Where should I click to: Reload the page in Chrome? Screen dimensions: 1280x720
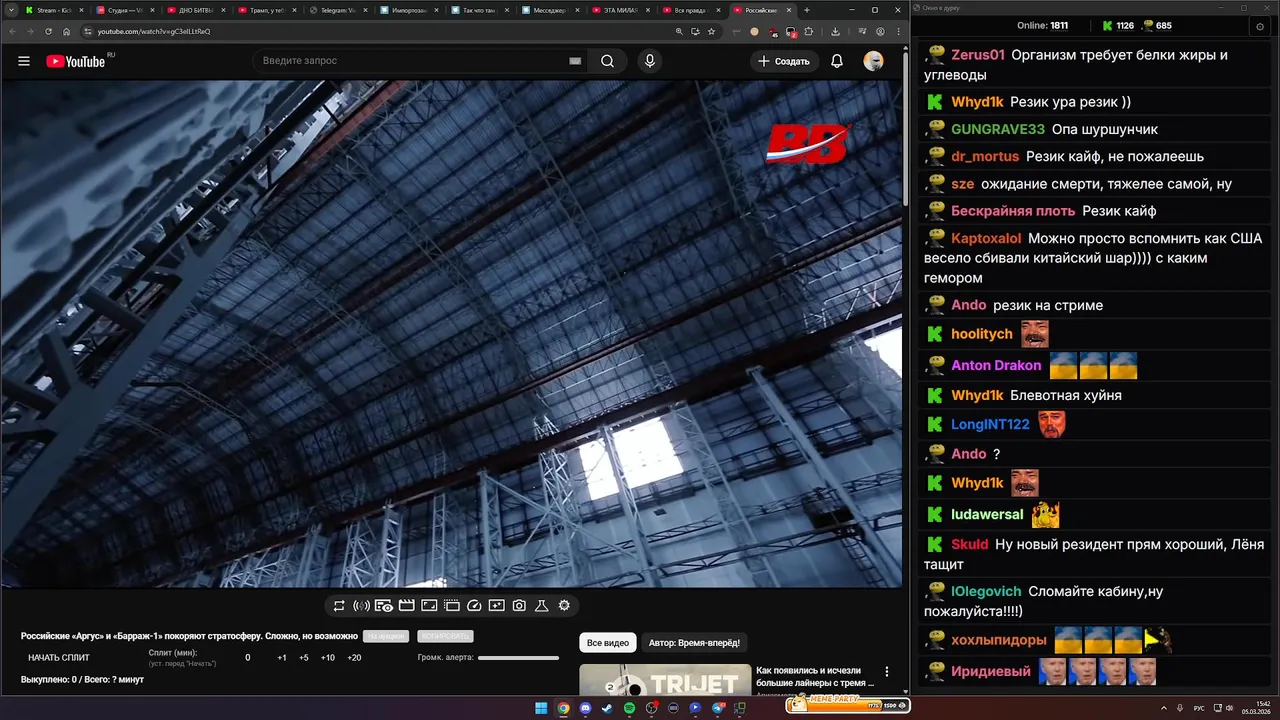pos(48,31)
